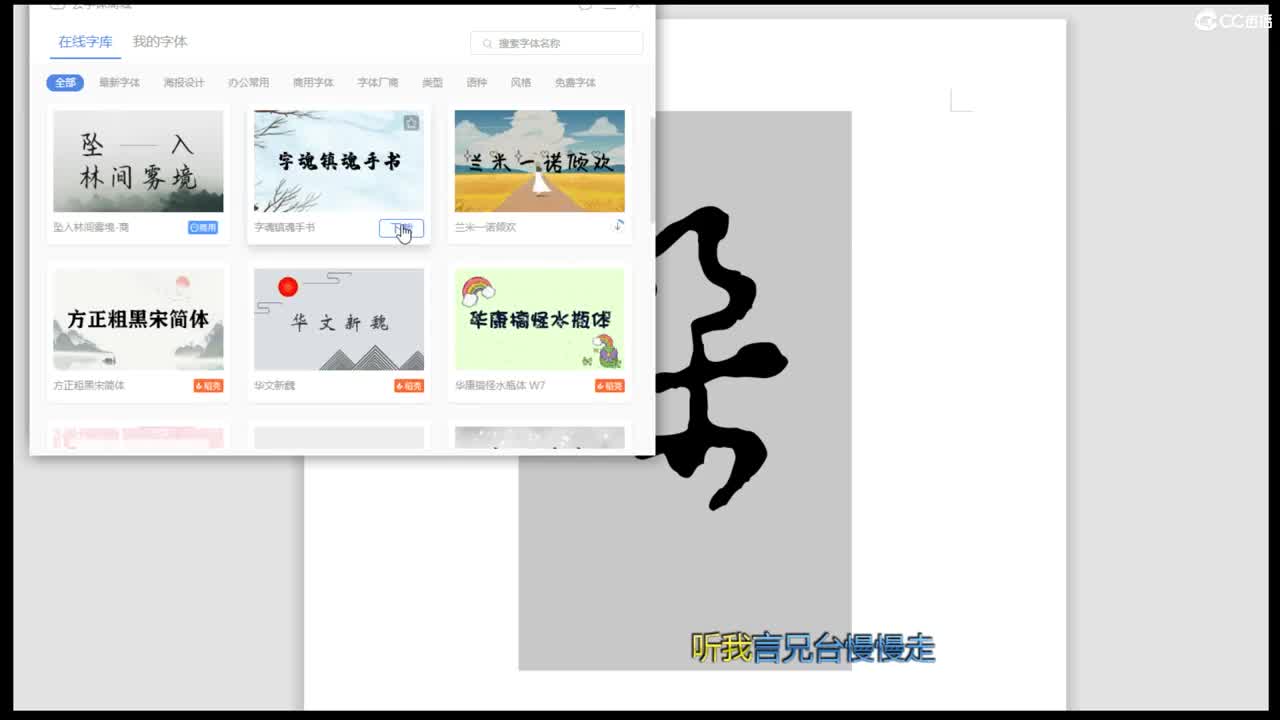Enable the 商用字体 filter
The height and width of the screenshot is (720, 1280).
[314, 83]
